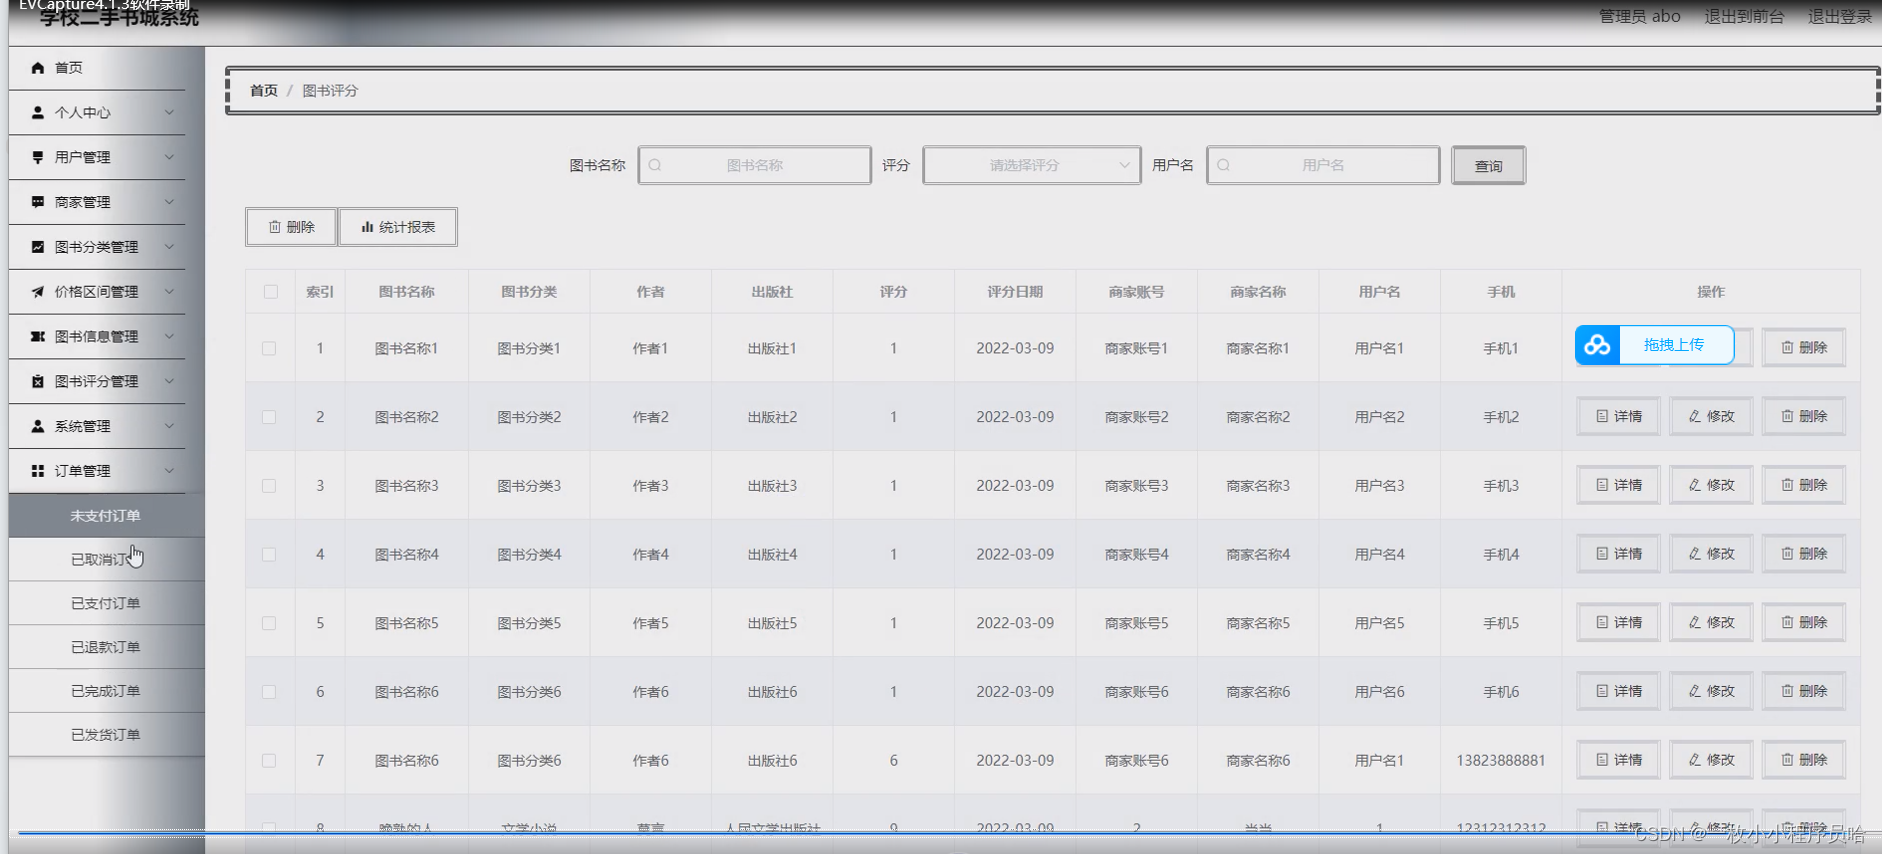Click into the 图书名称 search field

coord(754,165)
